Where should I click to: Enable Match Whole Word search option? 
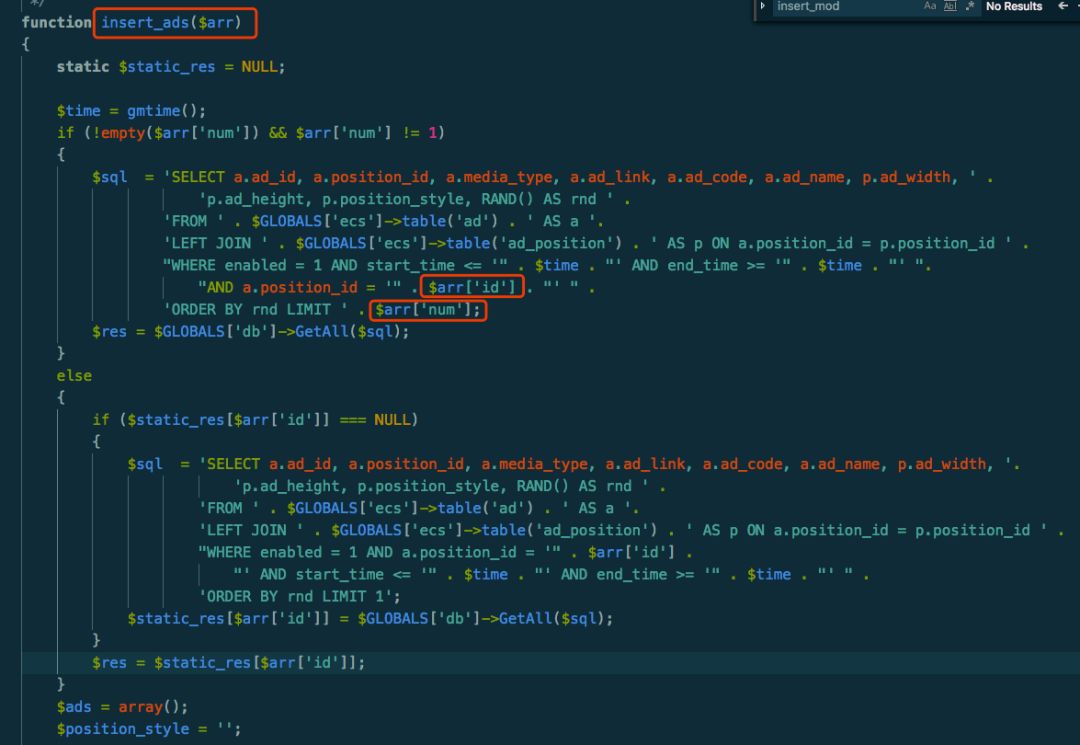(950, 6)
